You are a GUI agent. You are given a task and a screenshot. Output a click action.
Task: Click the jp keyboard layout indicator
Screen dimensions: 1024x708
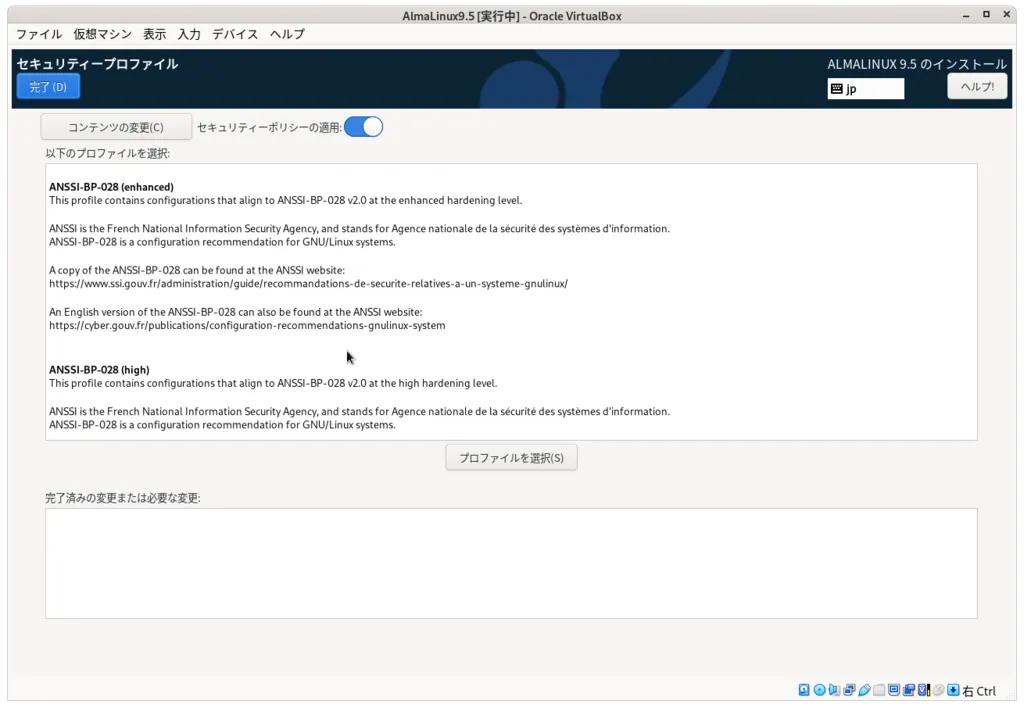click(865, 89)
